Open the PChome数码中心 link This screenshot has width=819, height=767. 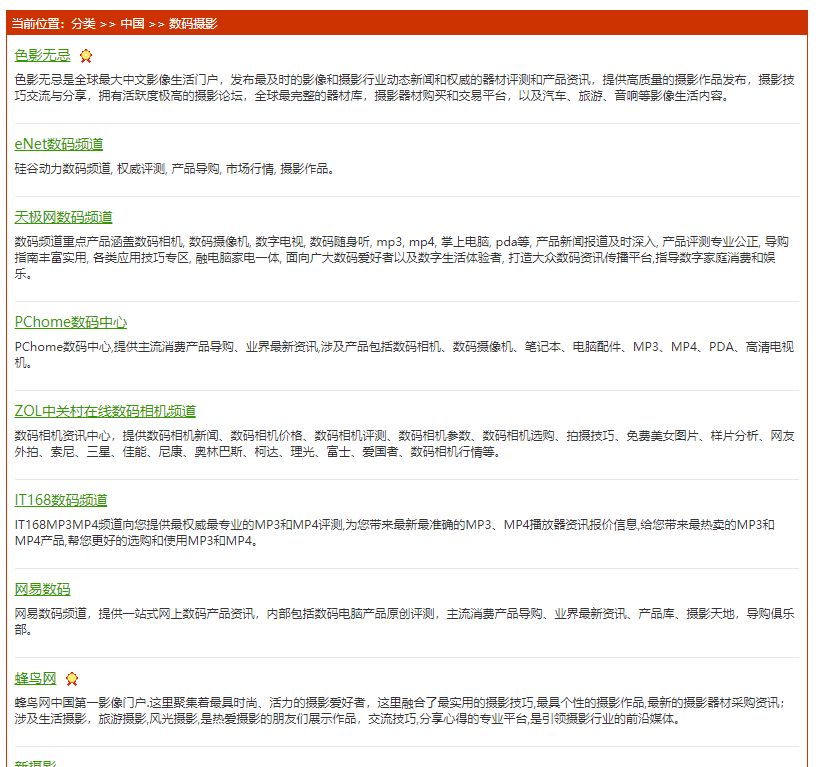click(71, 322)
